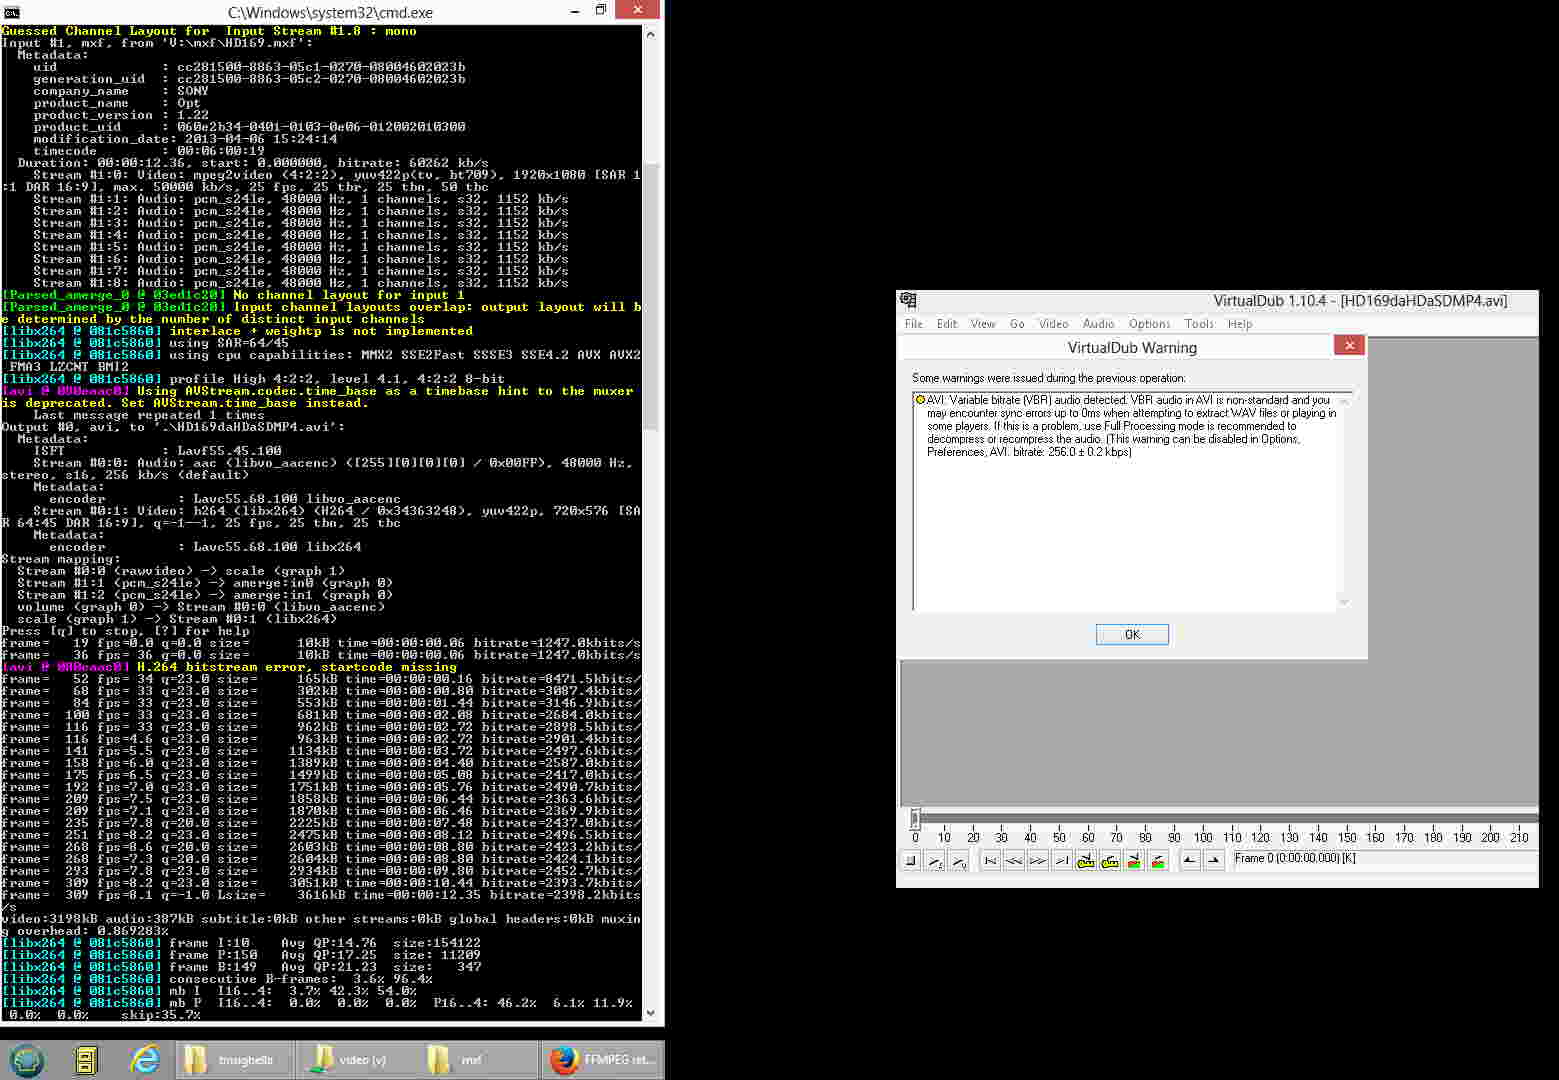Click the "Stream mapping:" line in cmd

click(x=61, y=559)
